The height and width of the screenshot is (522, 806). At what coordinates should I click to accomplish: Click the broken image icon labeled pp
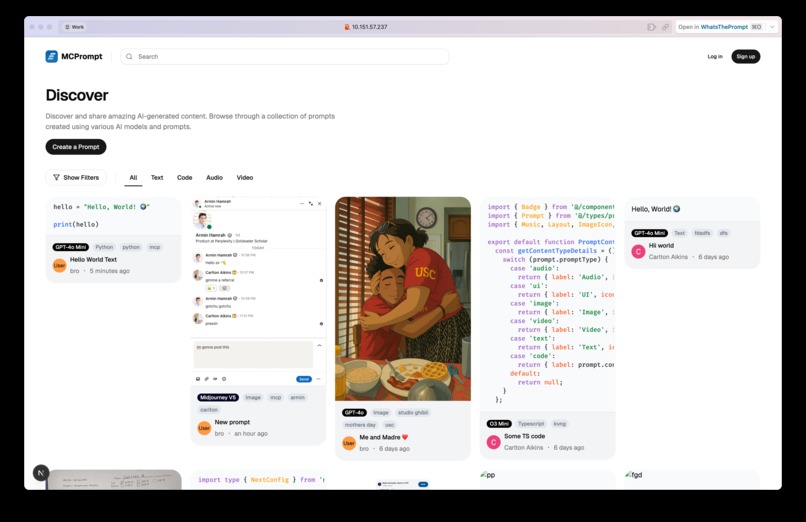point(484,475)
